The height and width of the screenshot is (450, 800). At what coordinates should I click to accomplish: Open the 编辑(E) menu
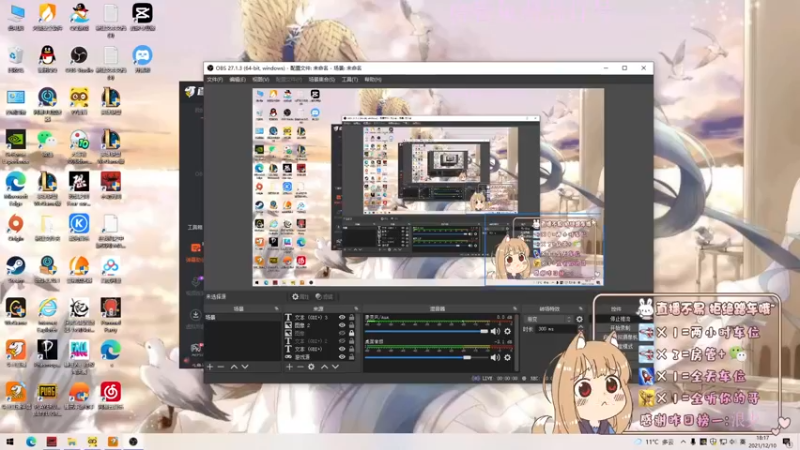(237, 80)
